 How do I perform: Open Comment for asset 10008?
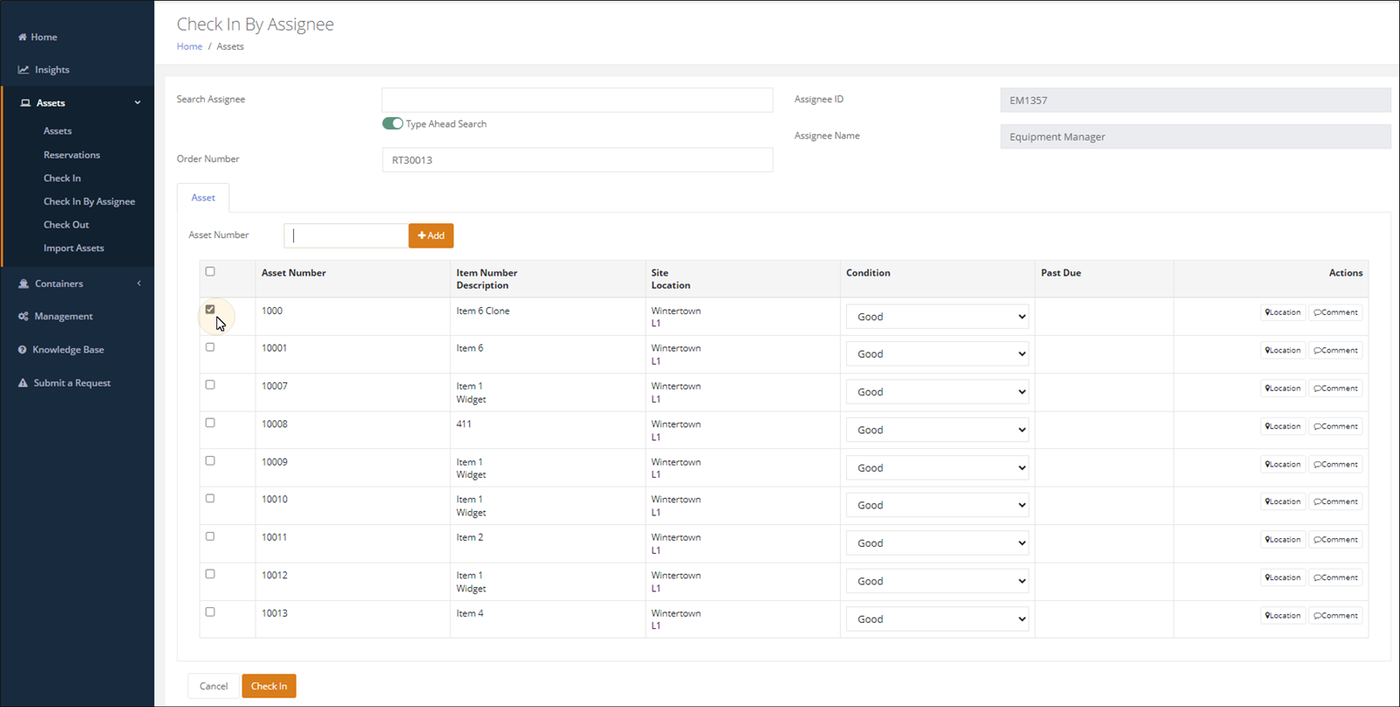point(1335,427)
